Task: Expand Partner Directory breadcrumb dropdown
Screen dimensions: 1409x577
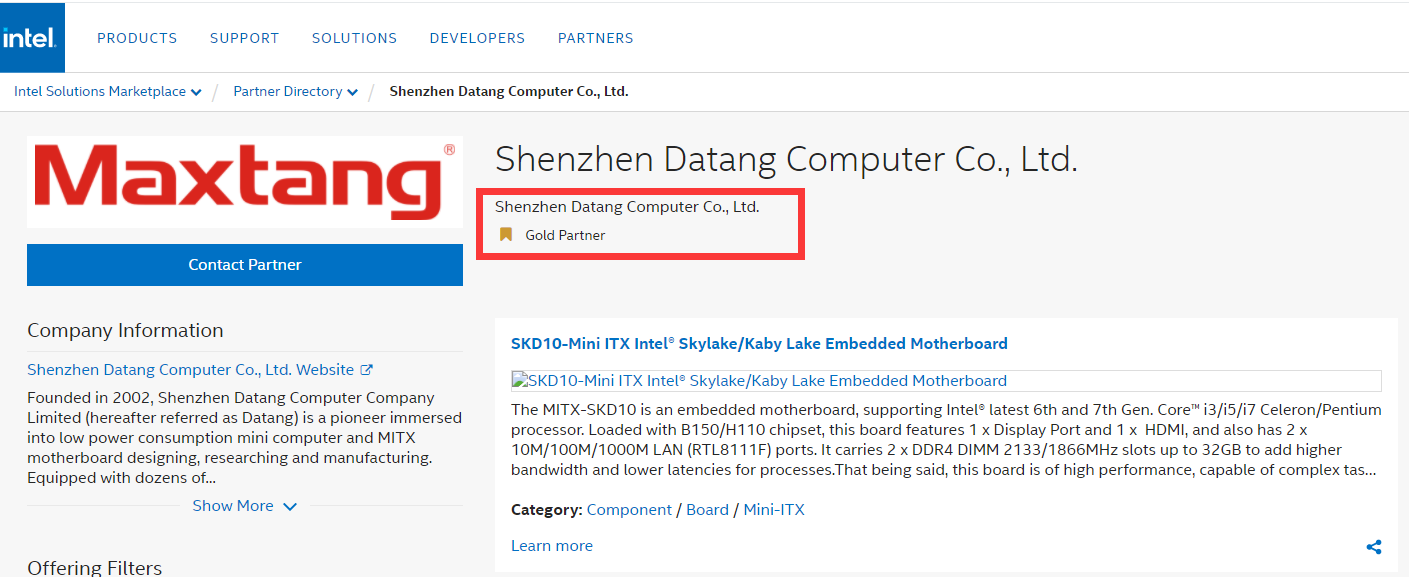Action: click(352, 92)
